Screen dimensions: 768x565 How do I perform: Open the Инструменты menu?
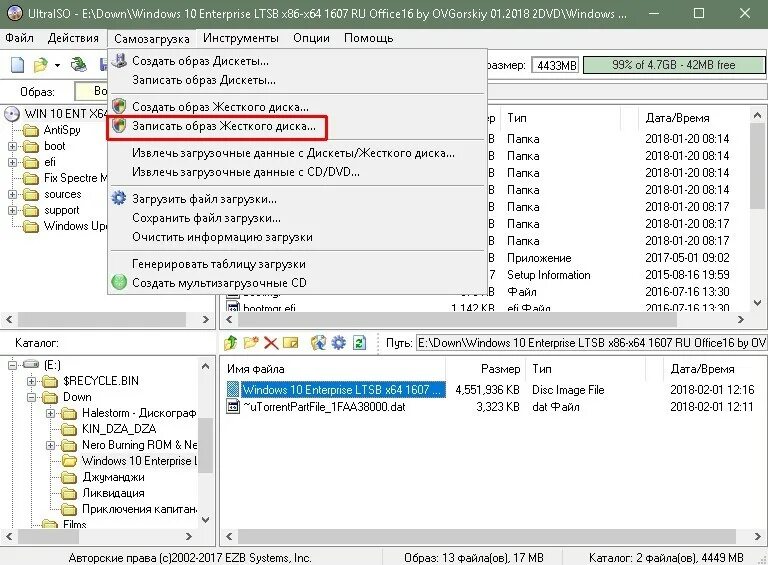(240, 38)
